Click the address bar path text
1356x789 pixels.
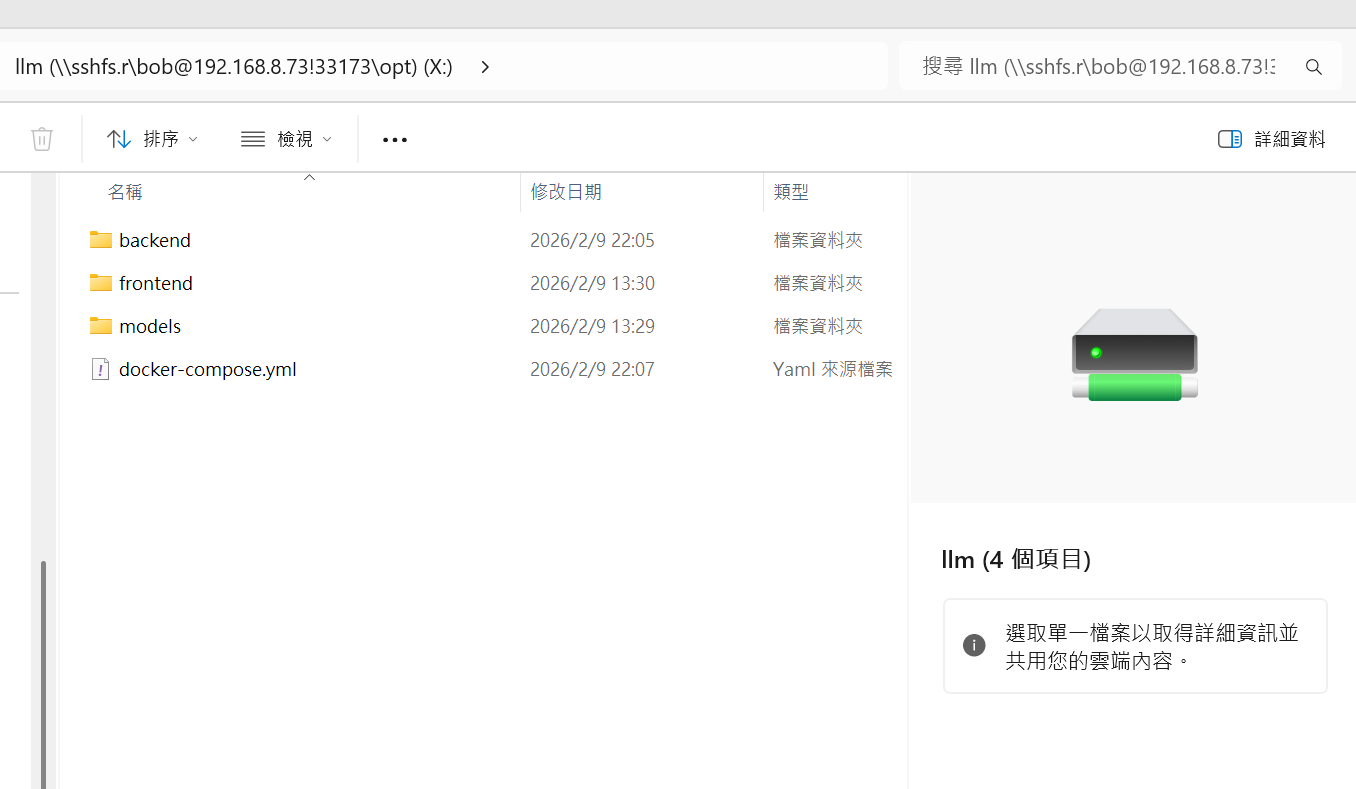pyautogui.click(x=234, y=67)
